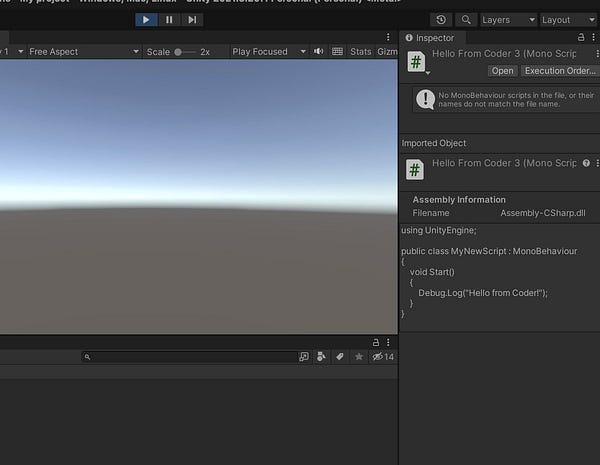Advance one frame with the Step button
Viewport: 600px width, 465px height.
192,20
